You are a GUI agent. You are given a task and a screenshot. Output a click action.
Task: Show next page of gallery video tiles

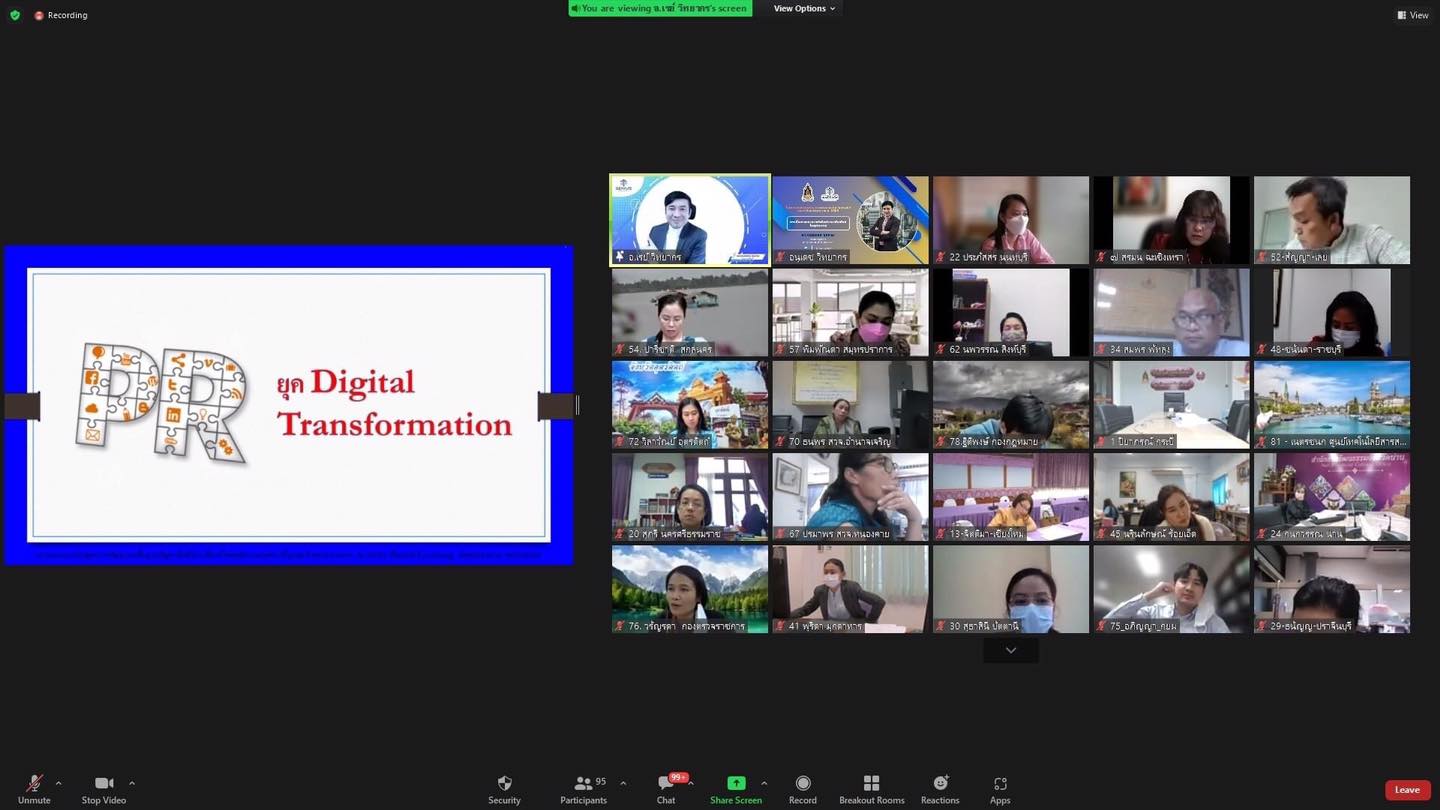[x=1010, y=650]
